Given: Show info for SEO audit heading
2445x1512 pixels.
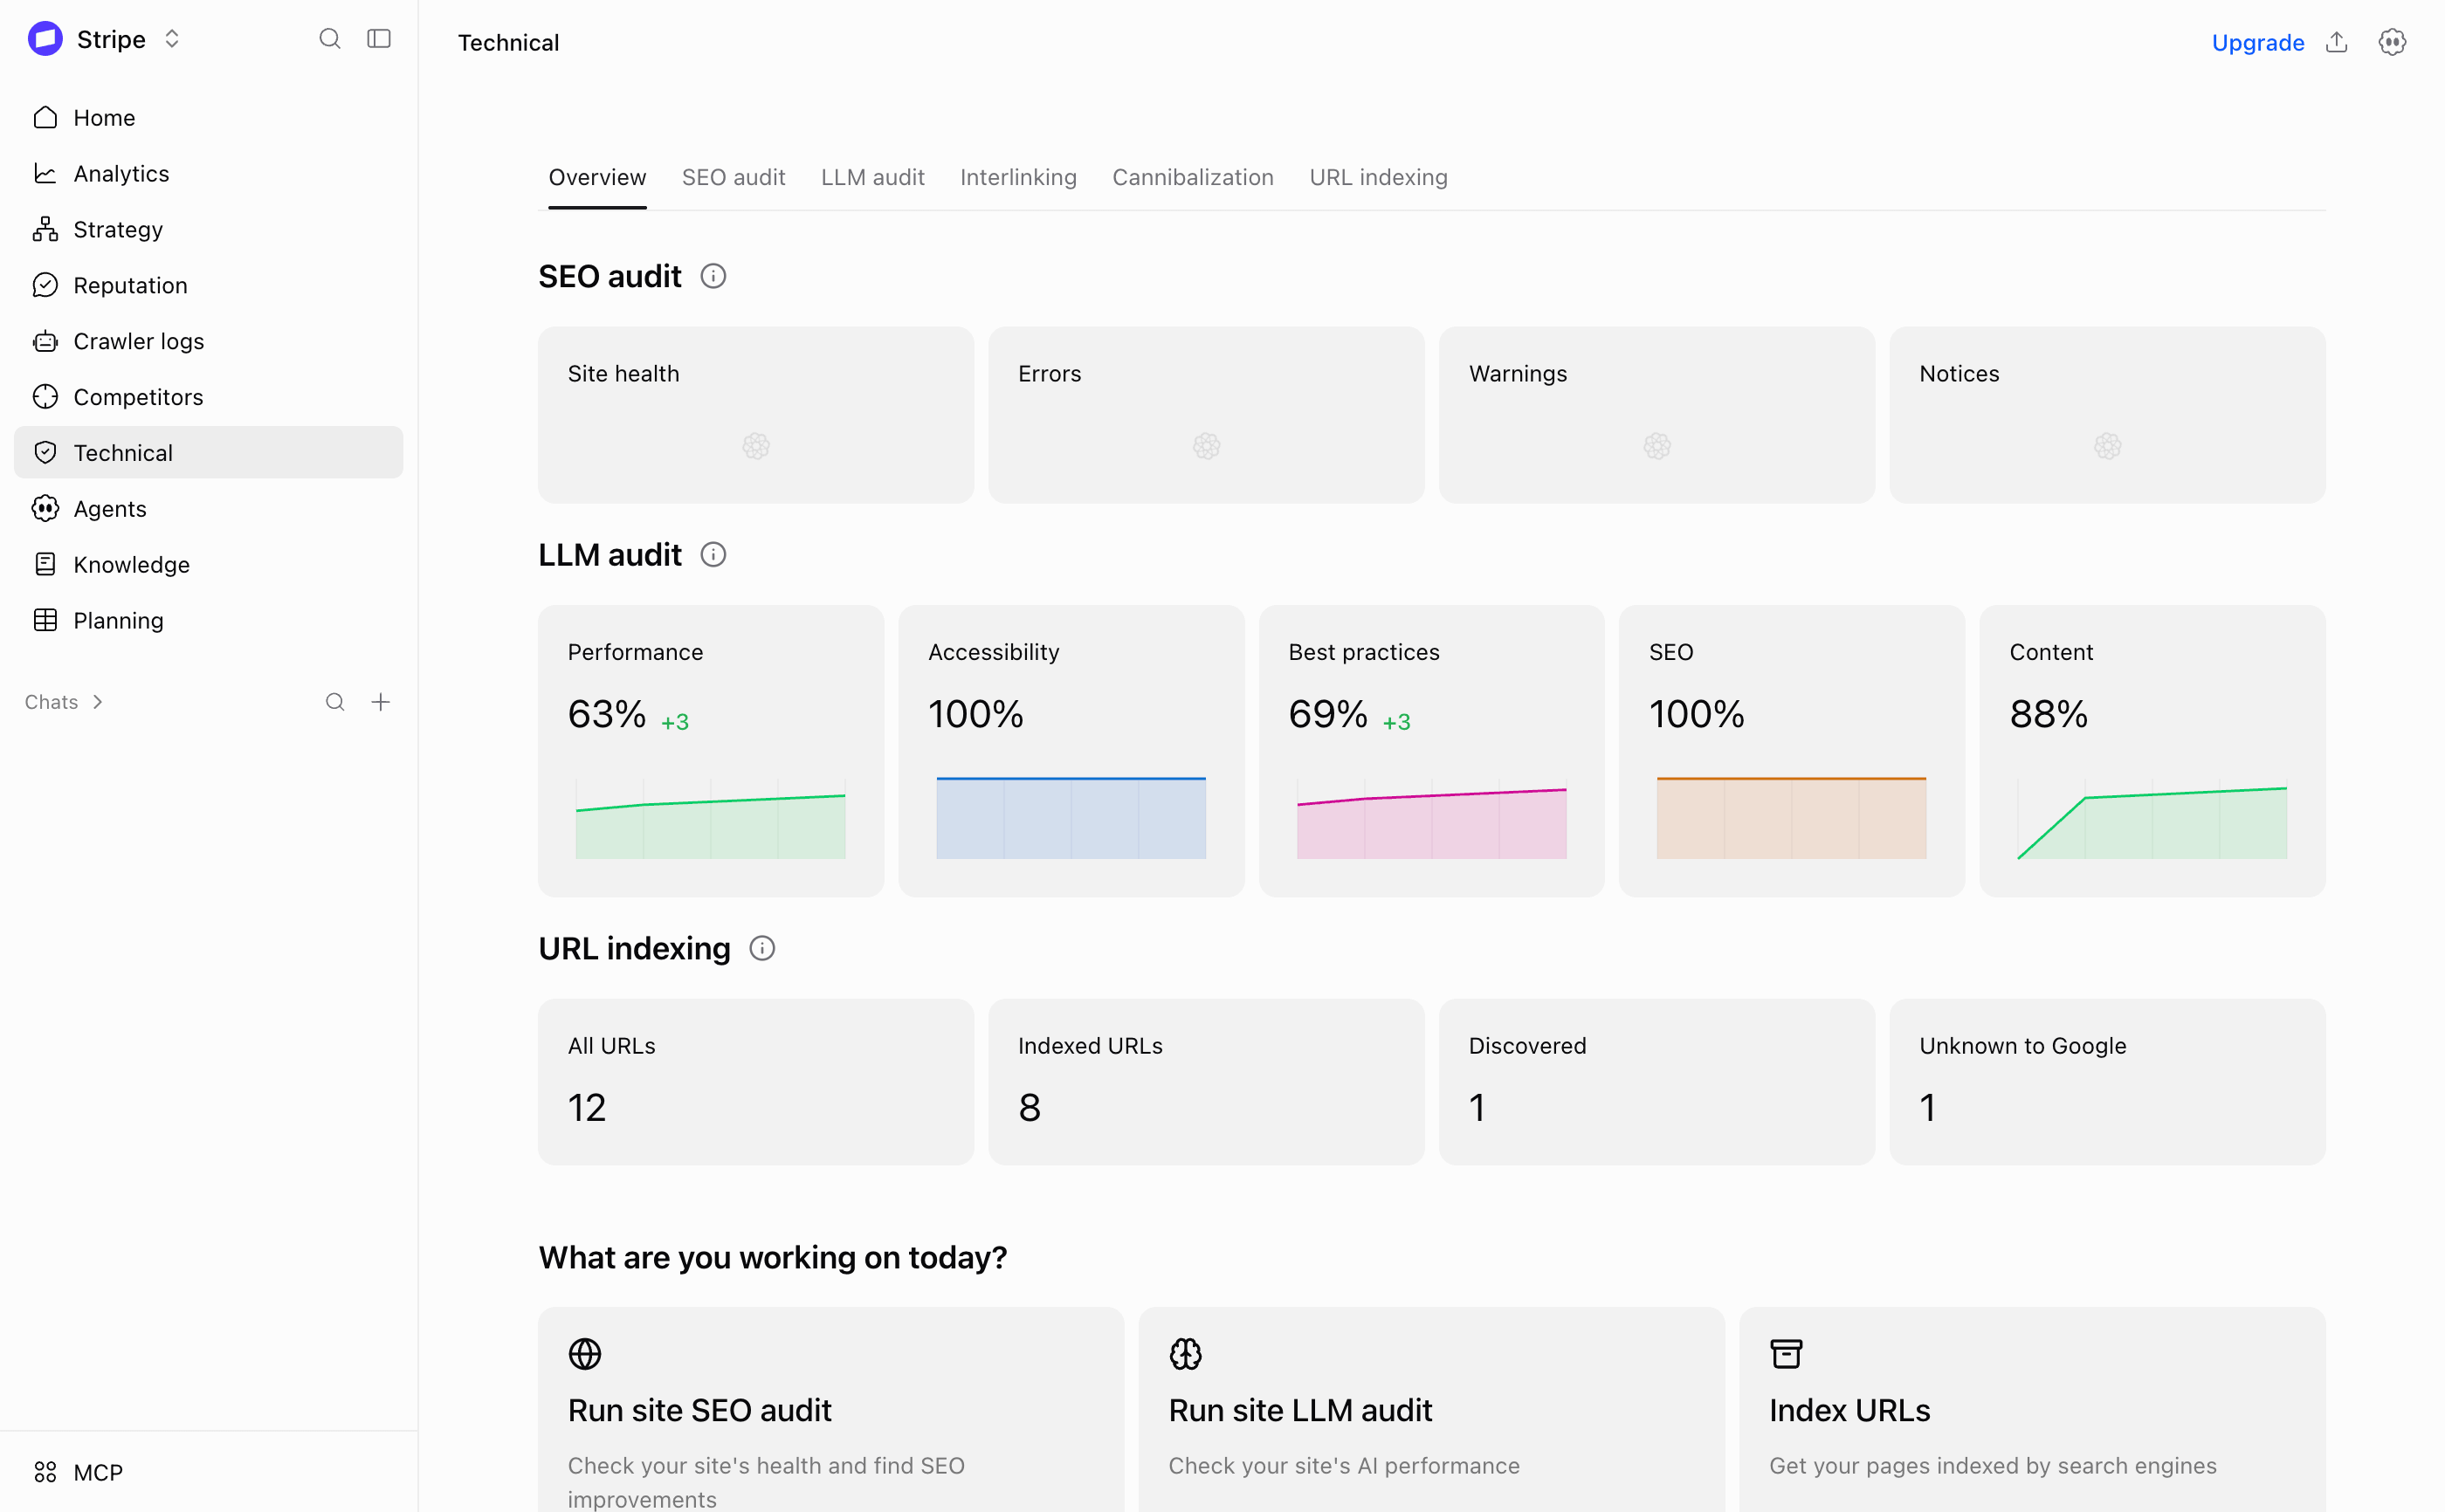Looking at the screenshot, I should [713, 276].
